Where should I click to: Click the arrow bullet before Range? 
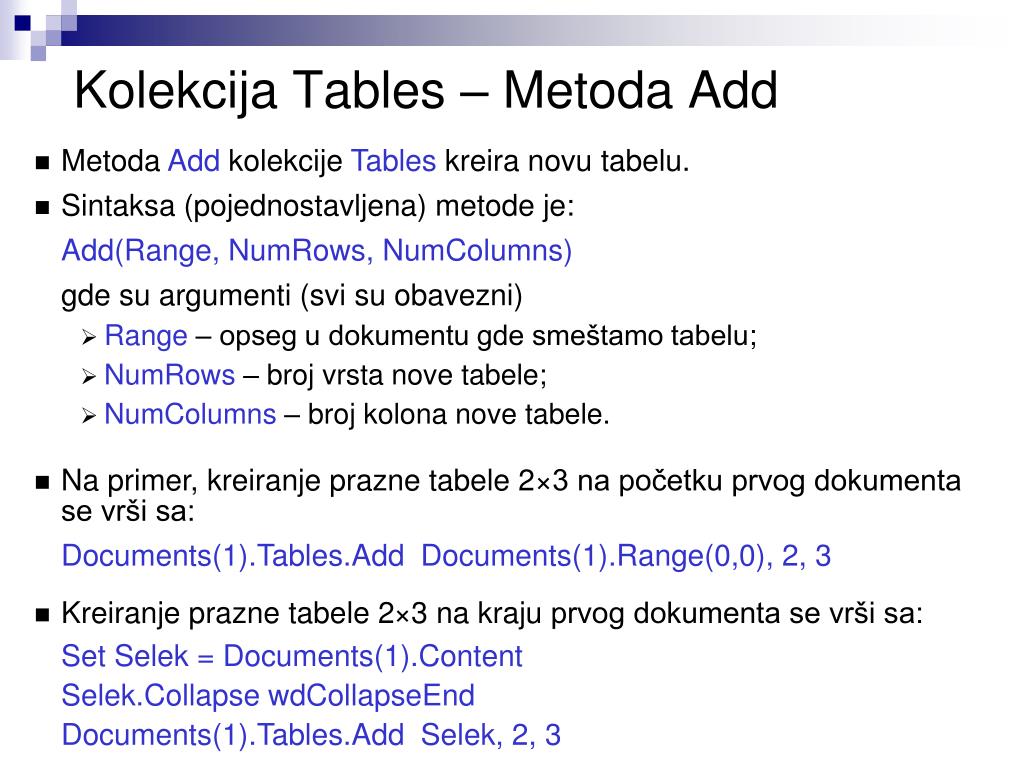click(x=89, y=338)
